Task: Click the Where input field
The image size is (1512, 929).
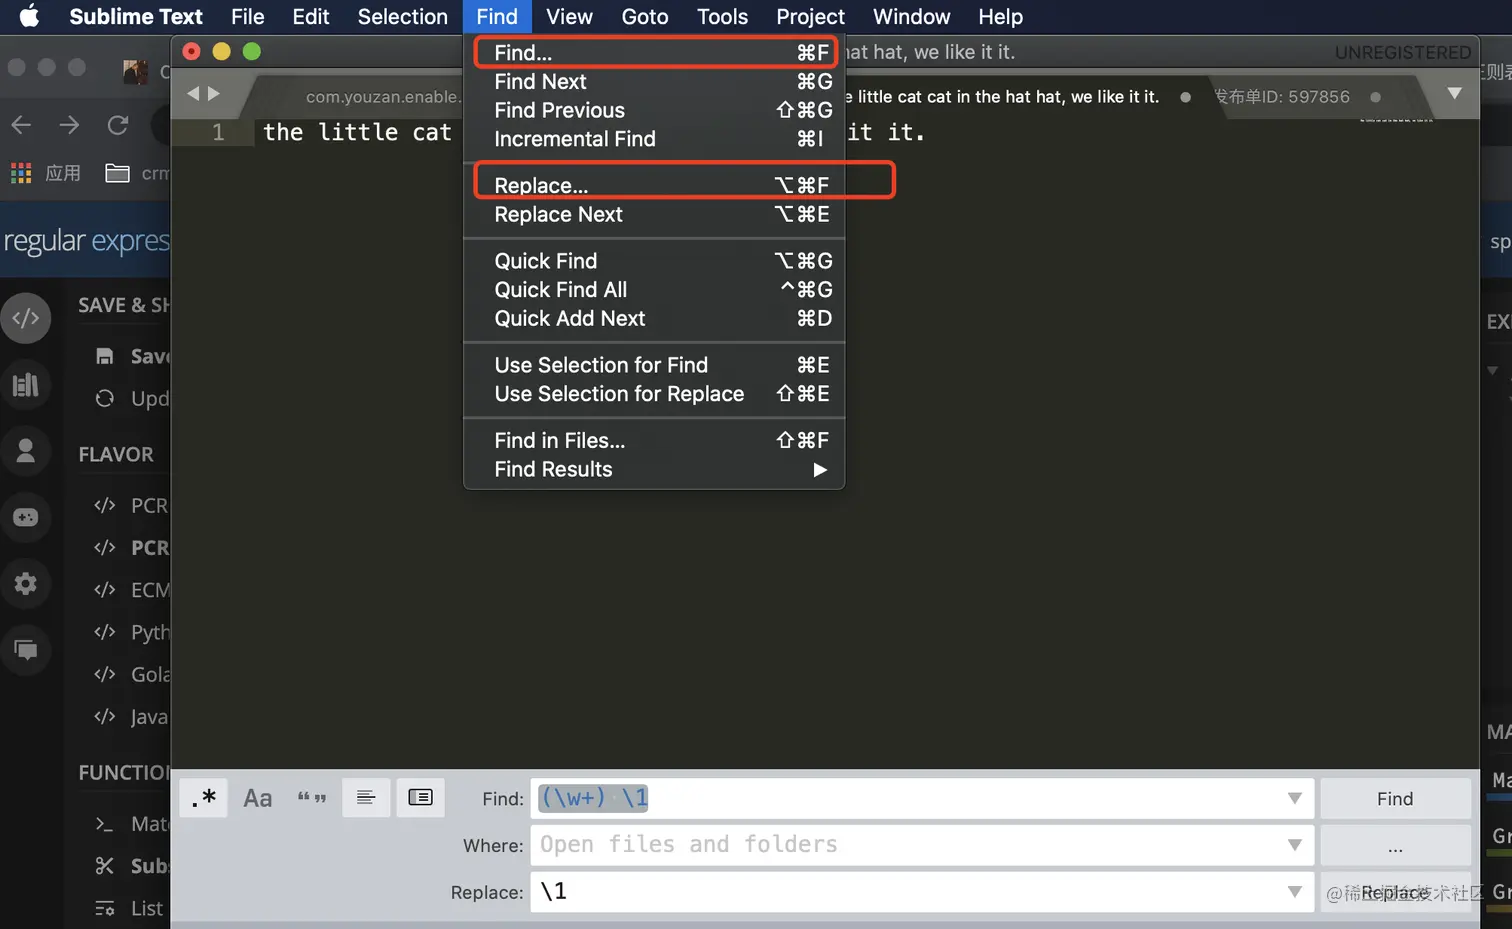Action: [922, 845]
